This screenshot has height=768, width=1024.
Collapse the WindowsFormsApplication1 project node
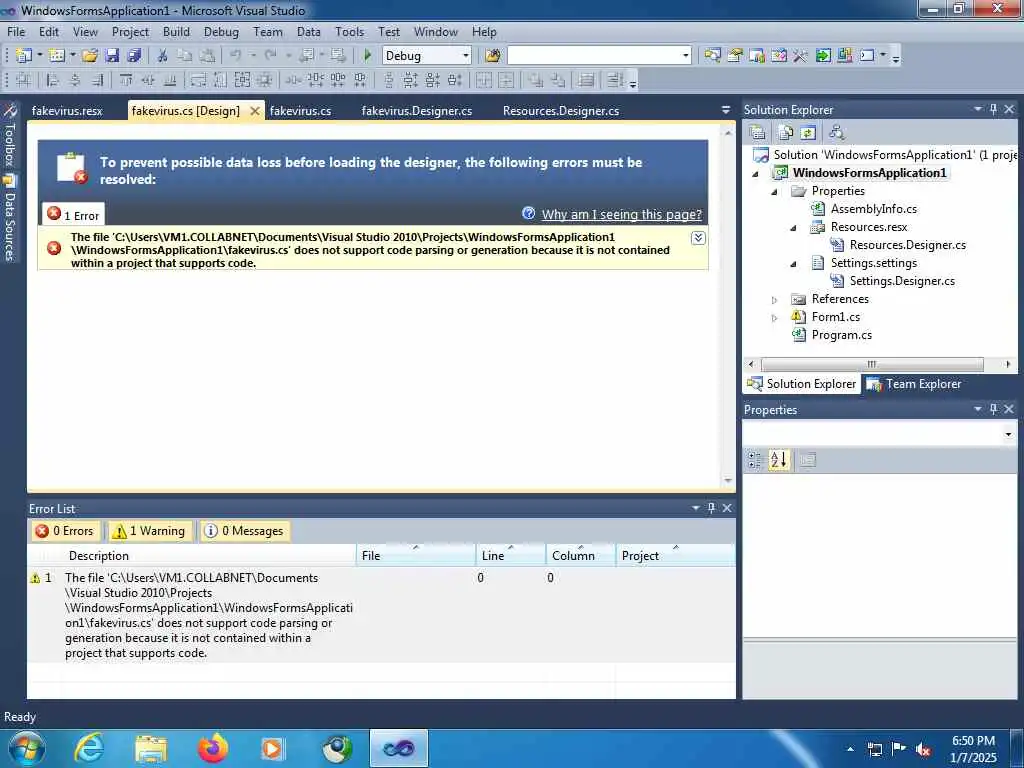pyautogui.click(x=756, y=174)
